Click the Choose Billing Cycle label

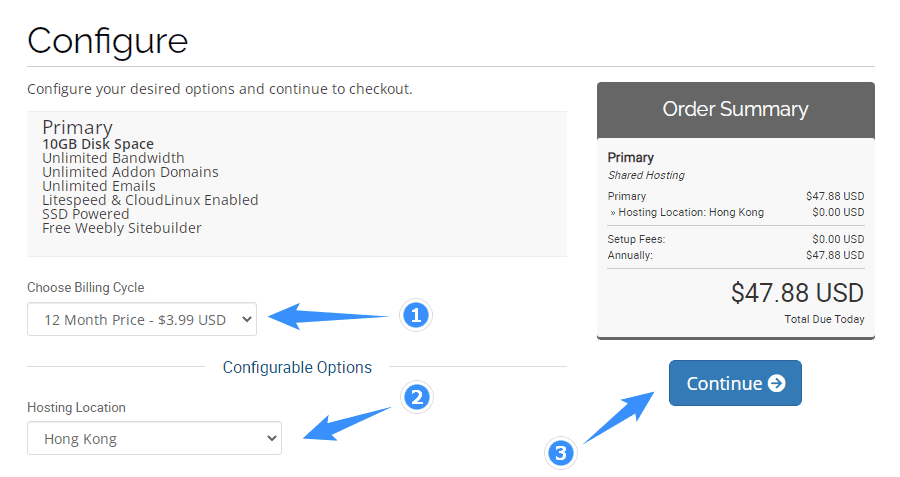click(x=86, y=288)
